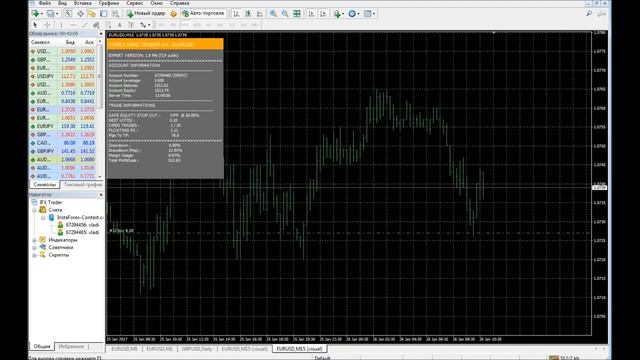
Task: Open the Strategy Tester toolbar icon
Action: [x=116, y=13]
